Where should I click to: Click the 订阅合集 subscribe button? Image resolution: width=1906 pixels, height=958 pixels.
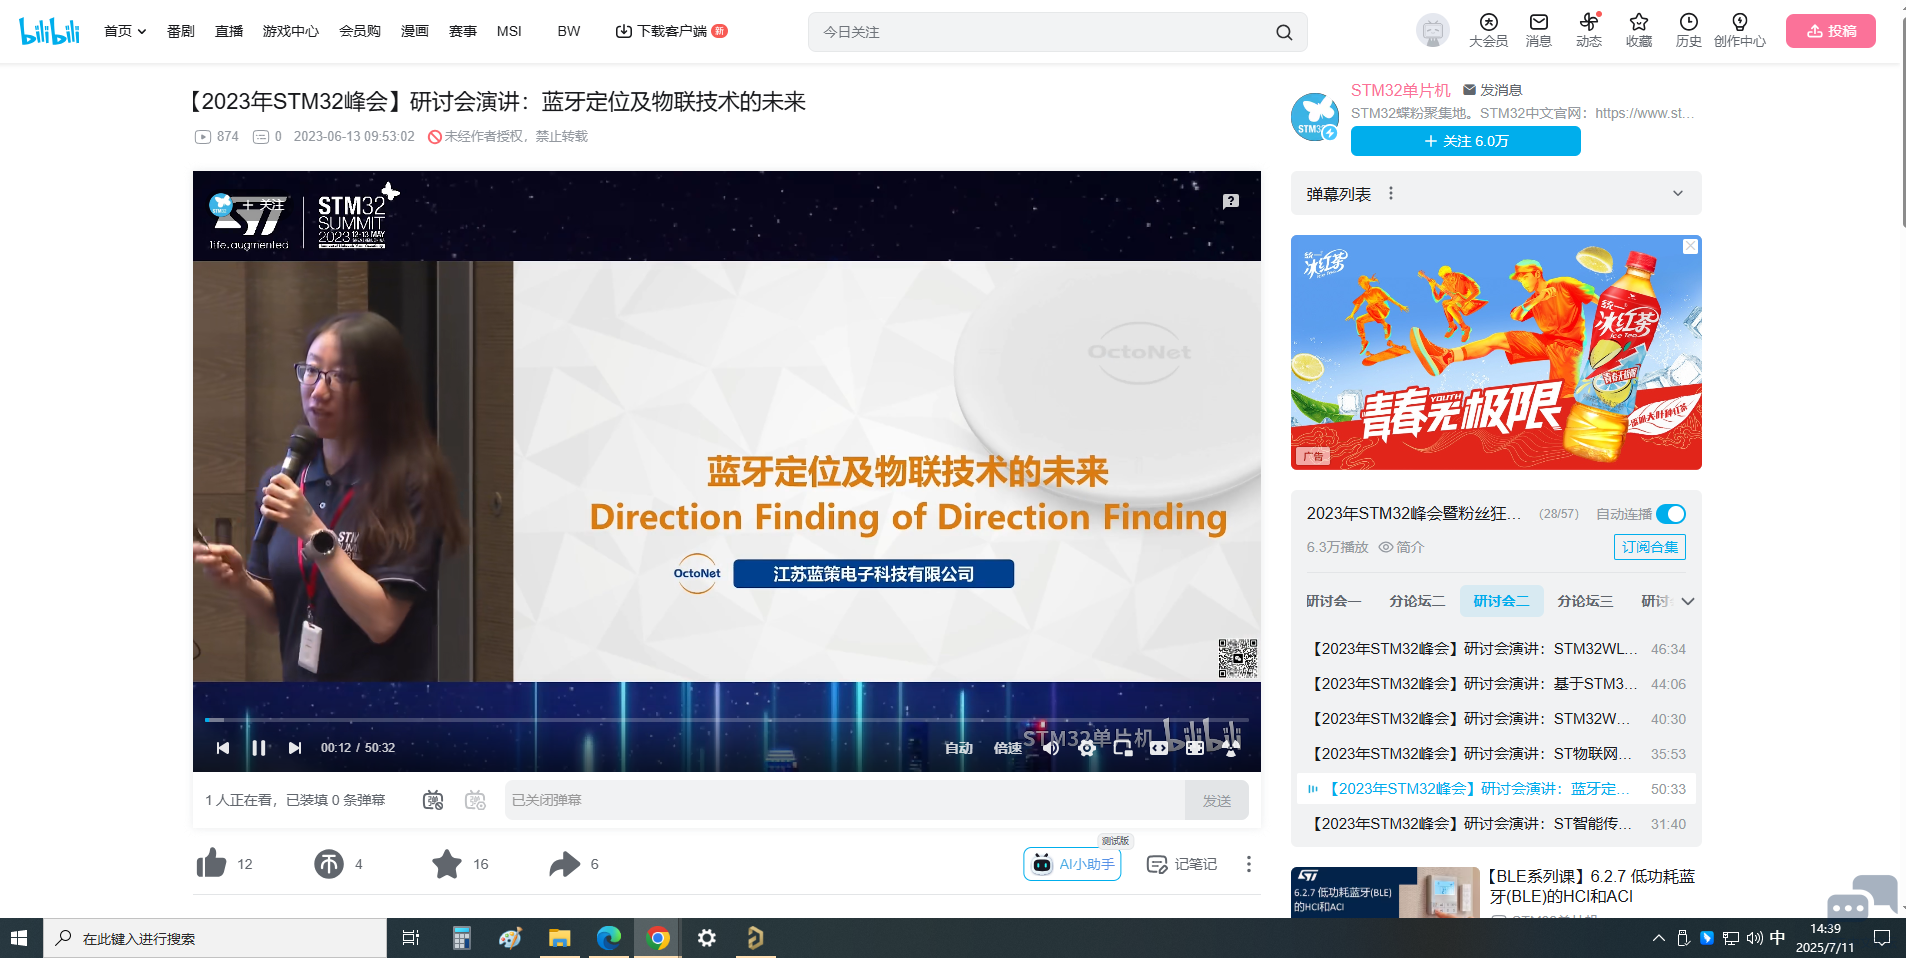[x=1650, y=547]
